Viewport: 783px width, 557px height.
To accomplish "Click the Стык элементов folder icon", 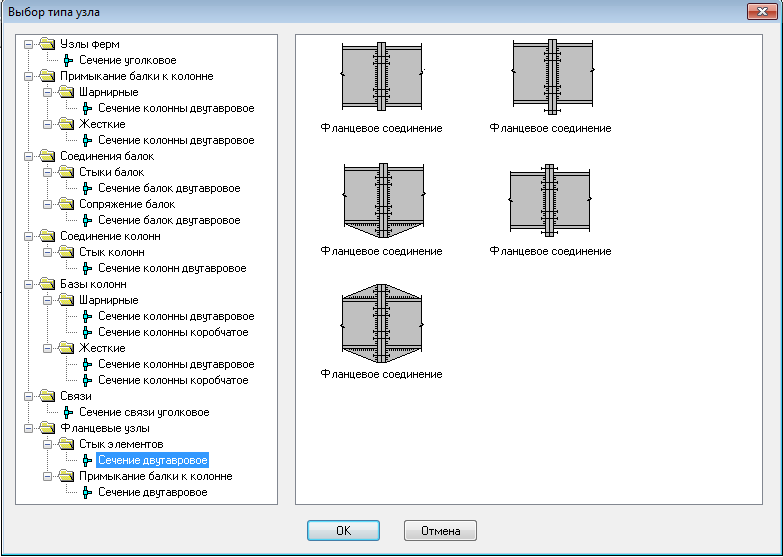I will [x=66, y=444].
